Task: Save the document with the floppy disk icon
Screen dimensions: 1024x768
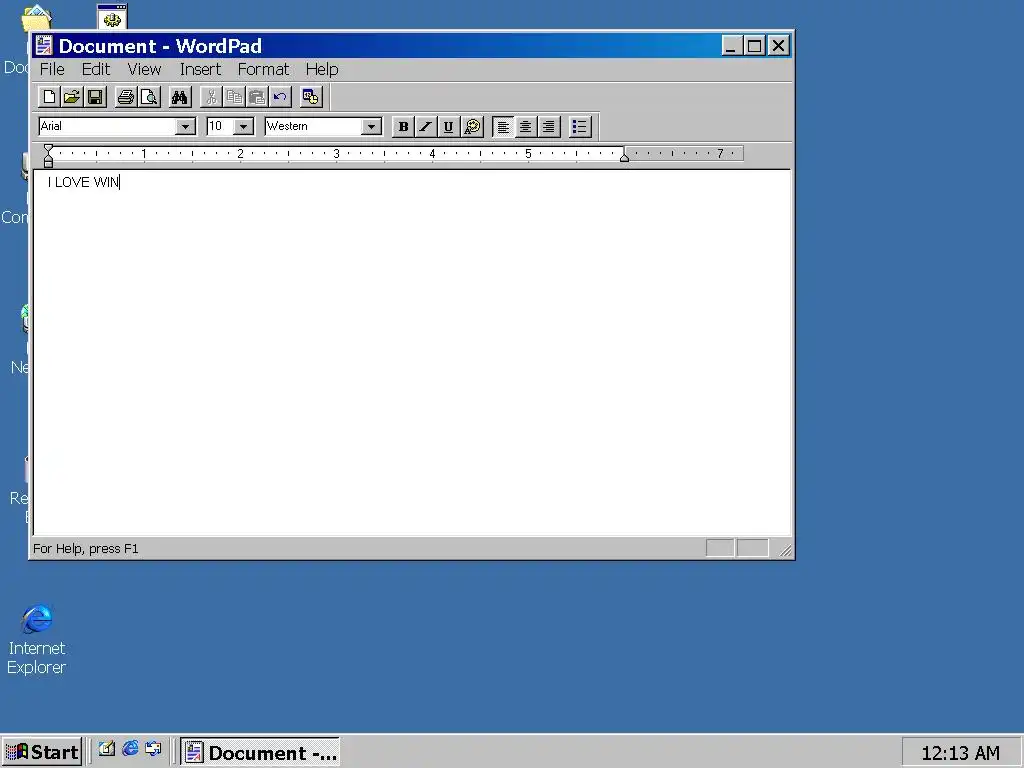Action: 95,97
